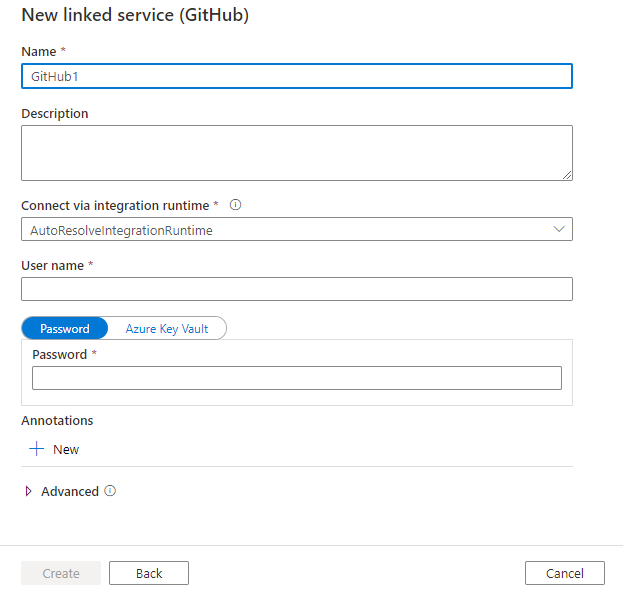The image size is (623, 598).
Task: Click the resize grip of the Description box
Action: point(566,174)
